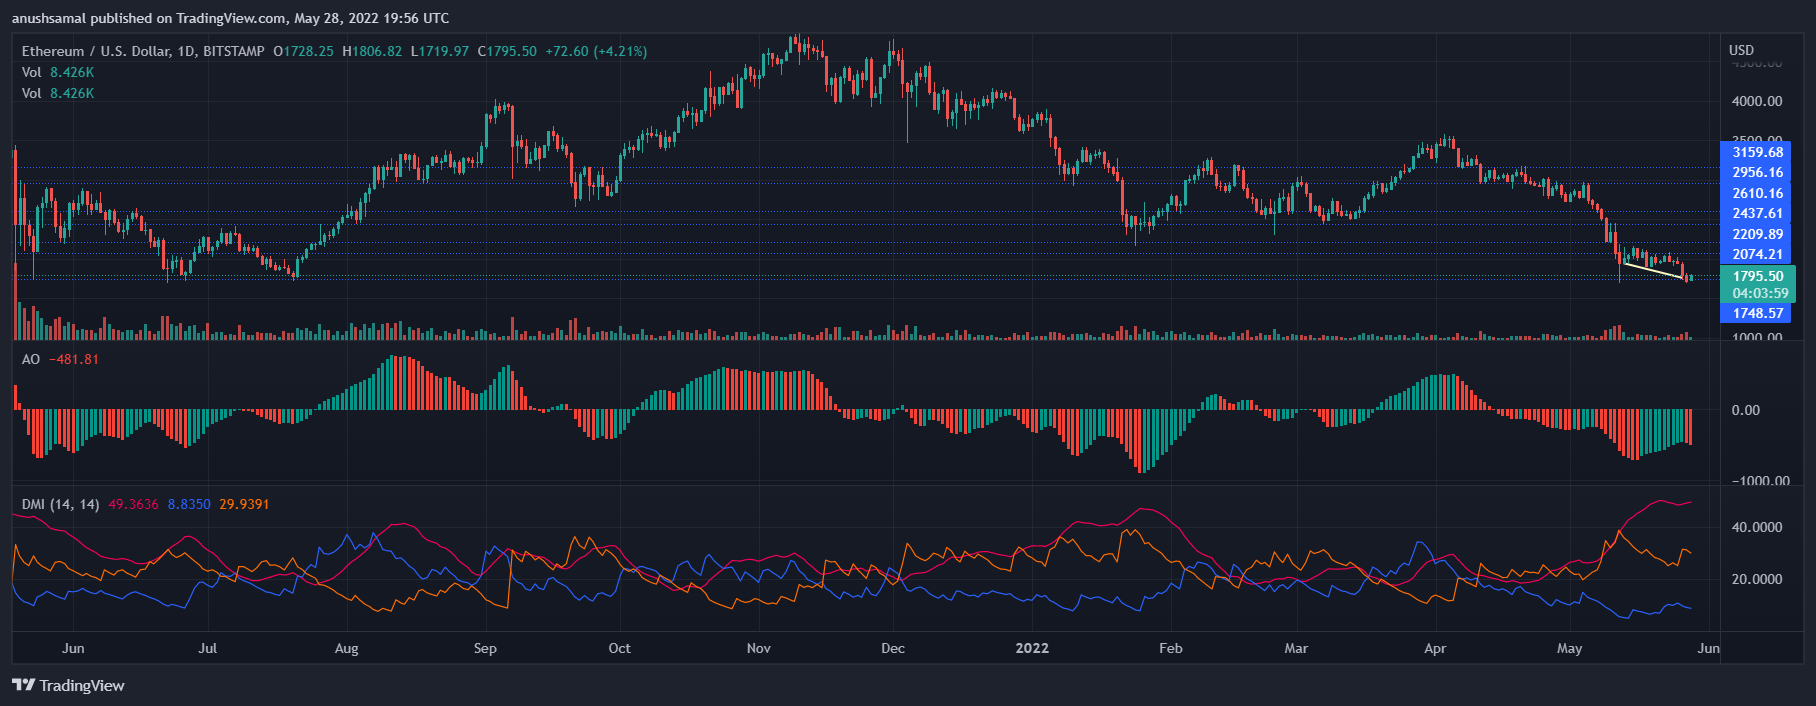Click the TradingView logo

[68, 685]
